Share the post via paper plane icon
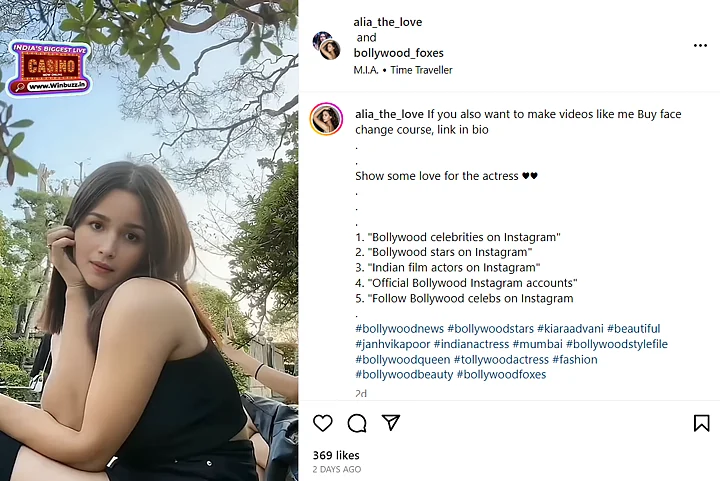Viewport: 720px width, 481px height. coord(391,423)
